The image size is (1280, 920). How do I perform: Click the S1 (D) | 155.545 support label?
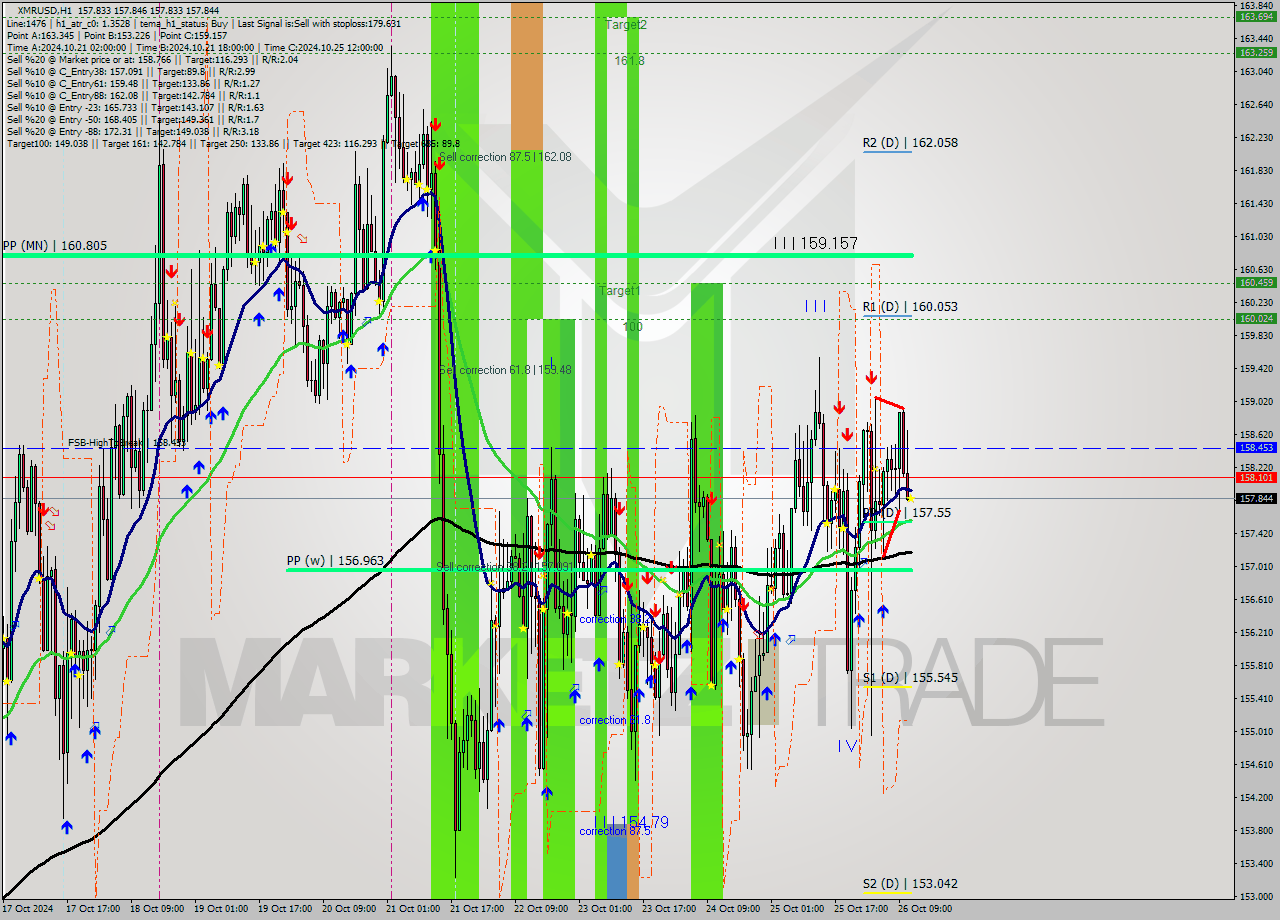click(x=910, y=678)
